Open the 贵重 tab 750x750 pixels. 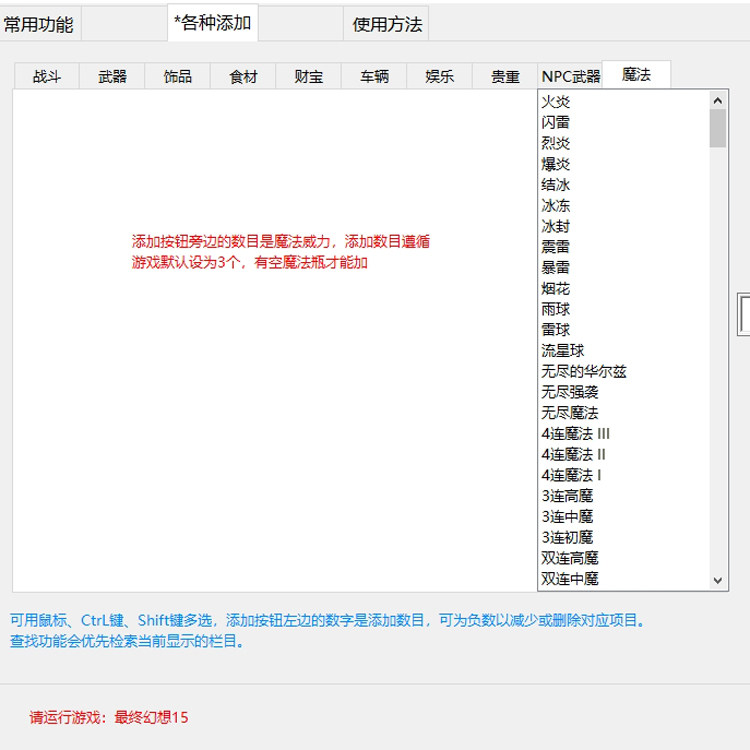pyautogui.click(x=505, y=76)
